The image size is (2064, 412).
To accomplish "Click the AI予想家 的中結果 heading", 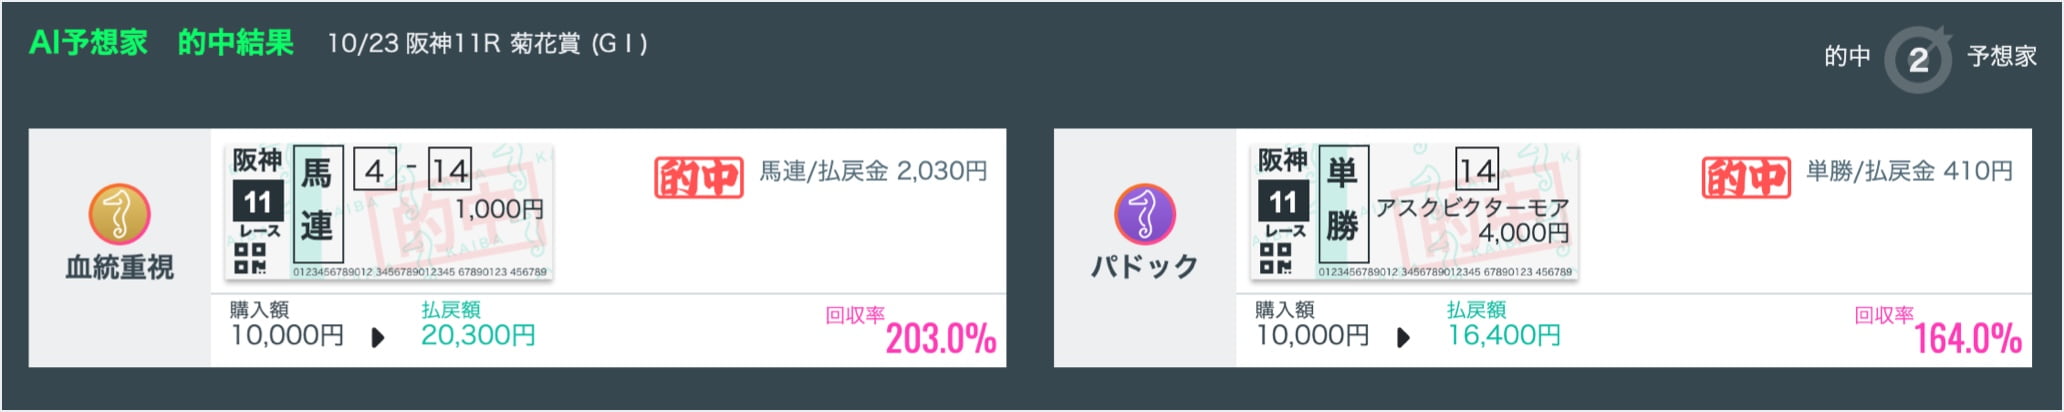I will click(x=161, y=43).
